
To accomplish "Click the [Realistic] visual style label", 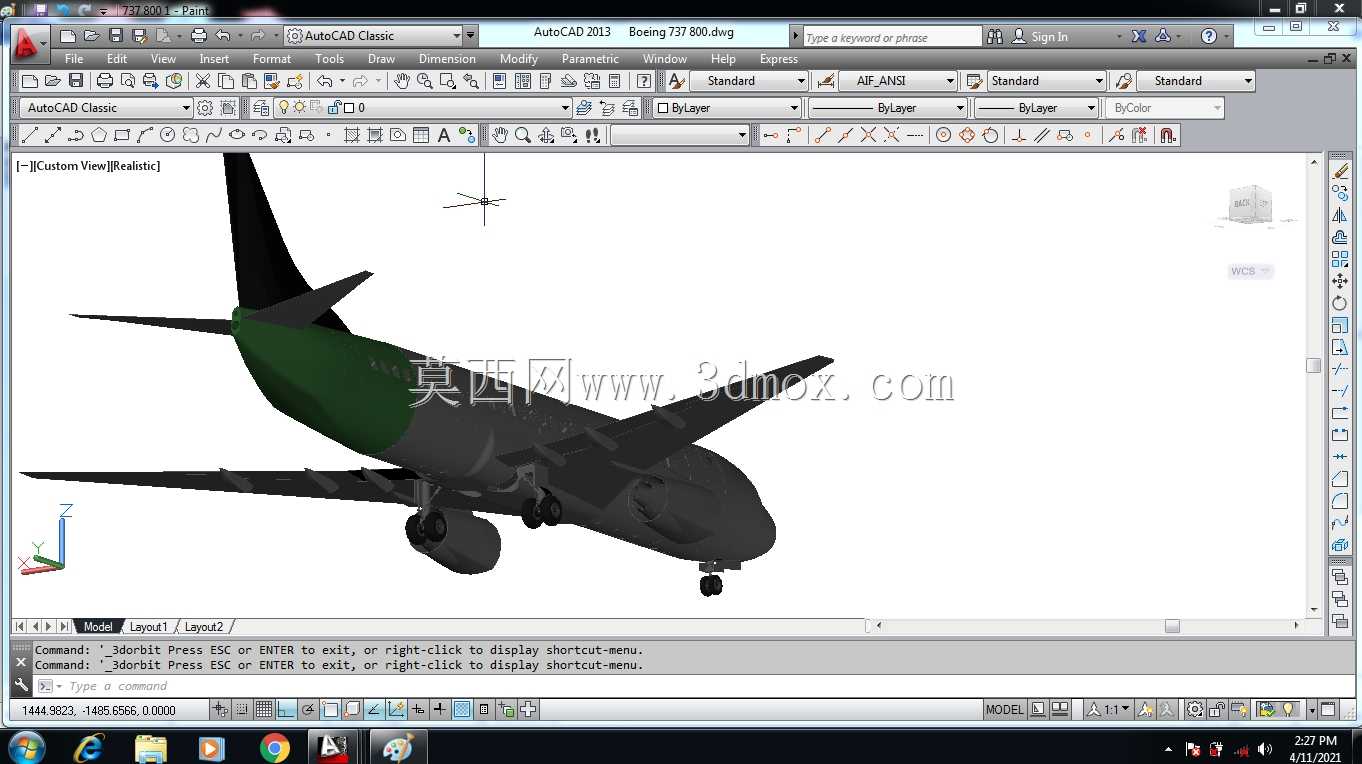I will pyautogui.click(x=135, y=166).
